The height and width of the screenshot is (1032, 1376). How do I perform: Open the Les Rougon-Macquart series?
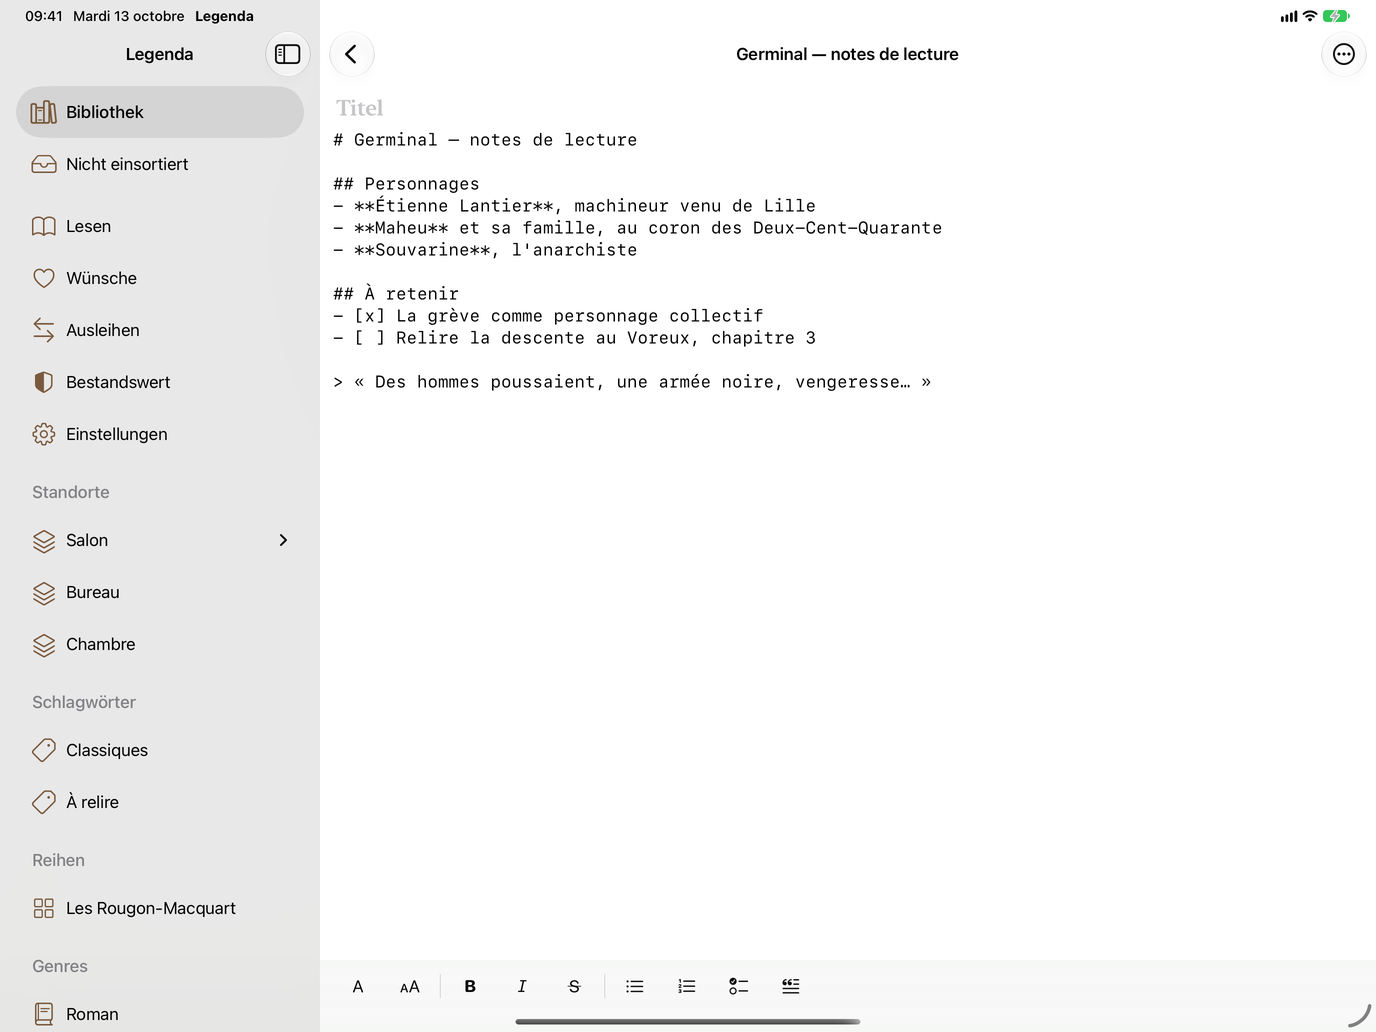pos(160,908)
